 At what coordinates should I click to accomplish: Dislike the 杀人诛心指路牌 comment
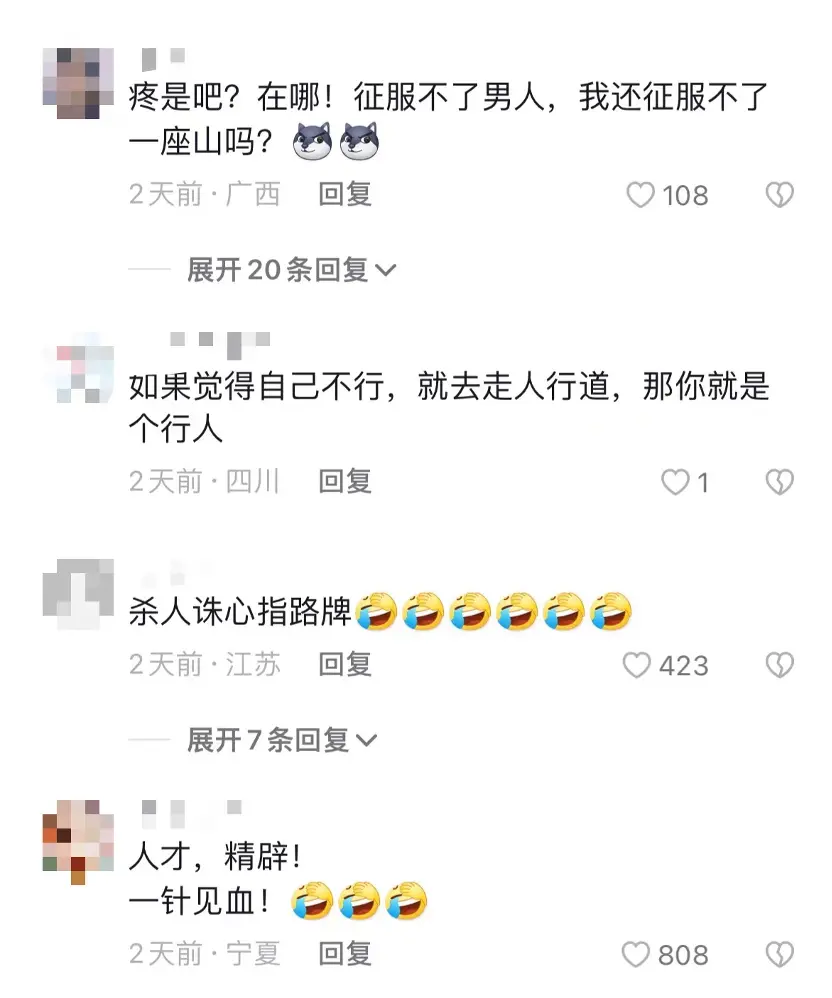(x=779, y=666)
